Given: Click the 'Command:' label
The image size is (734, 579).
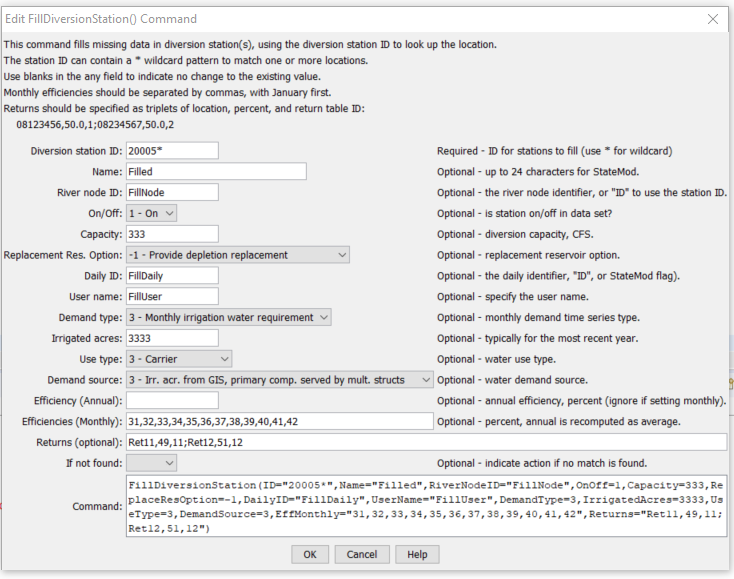Looking at the screenshot, I should point(97,506).
